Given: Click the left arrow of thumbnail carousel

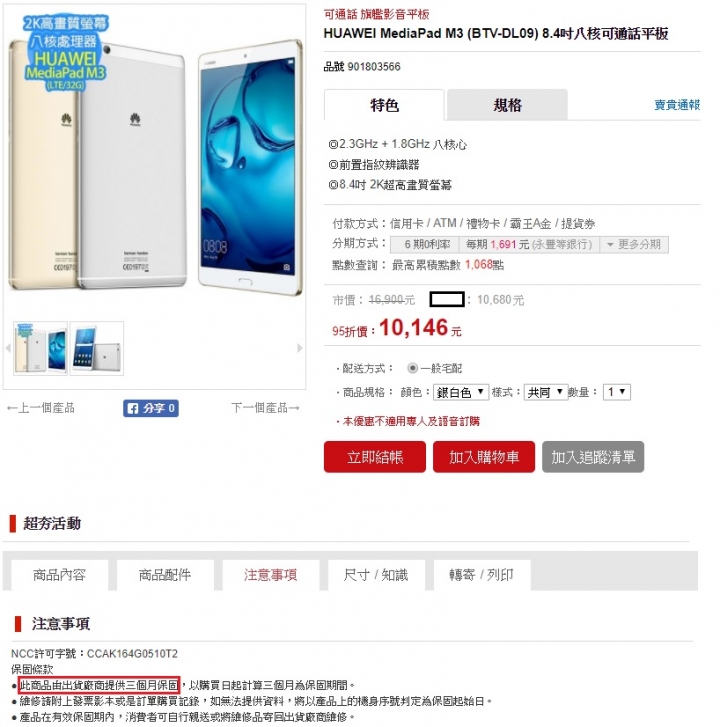Looking at the screenshot, I should pos(8,348).
